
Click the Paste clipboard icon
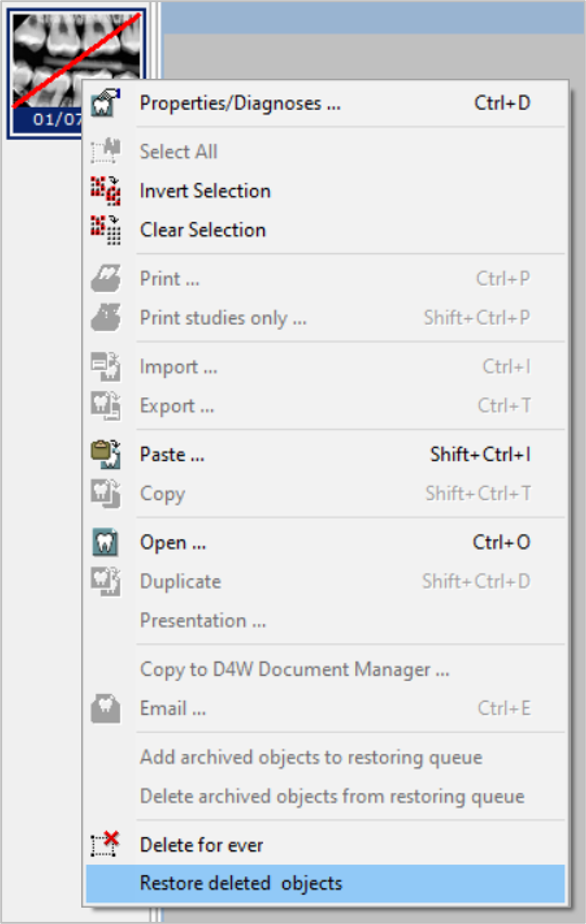point(106,454)
